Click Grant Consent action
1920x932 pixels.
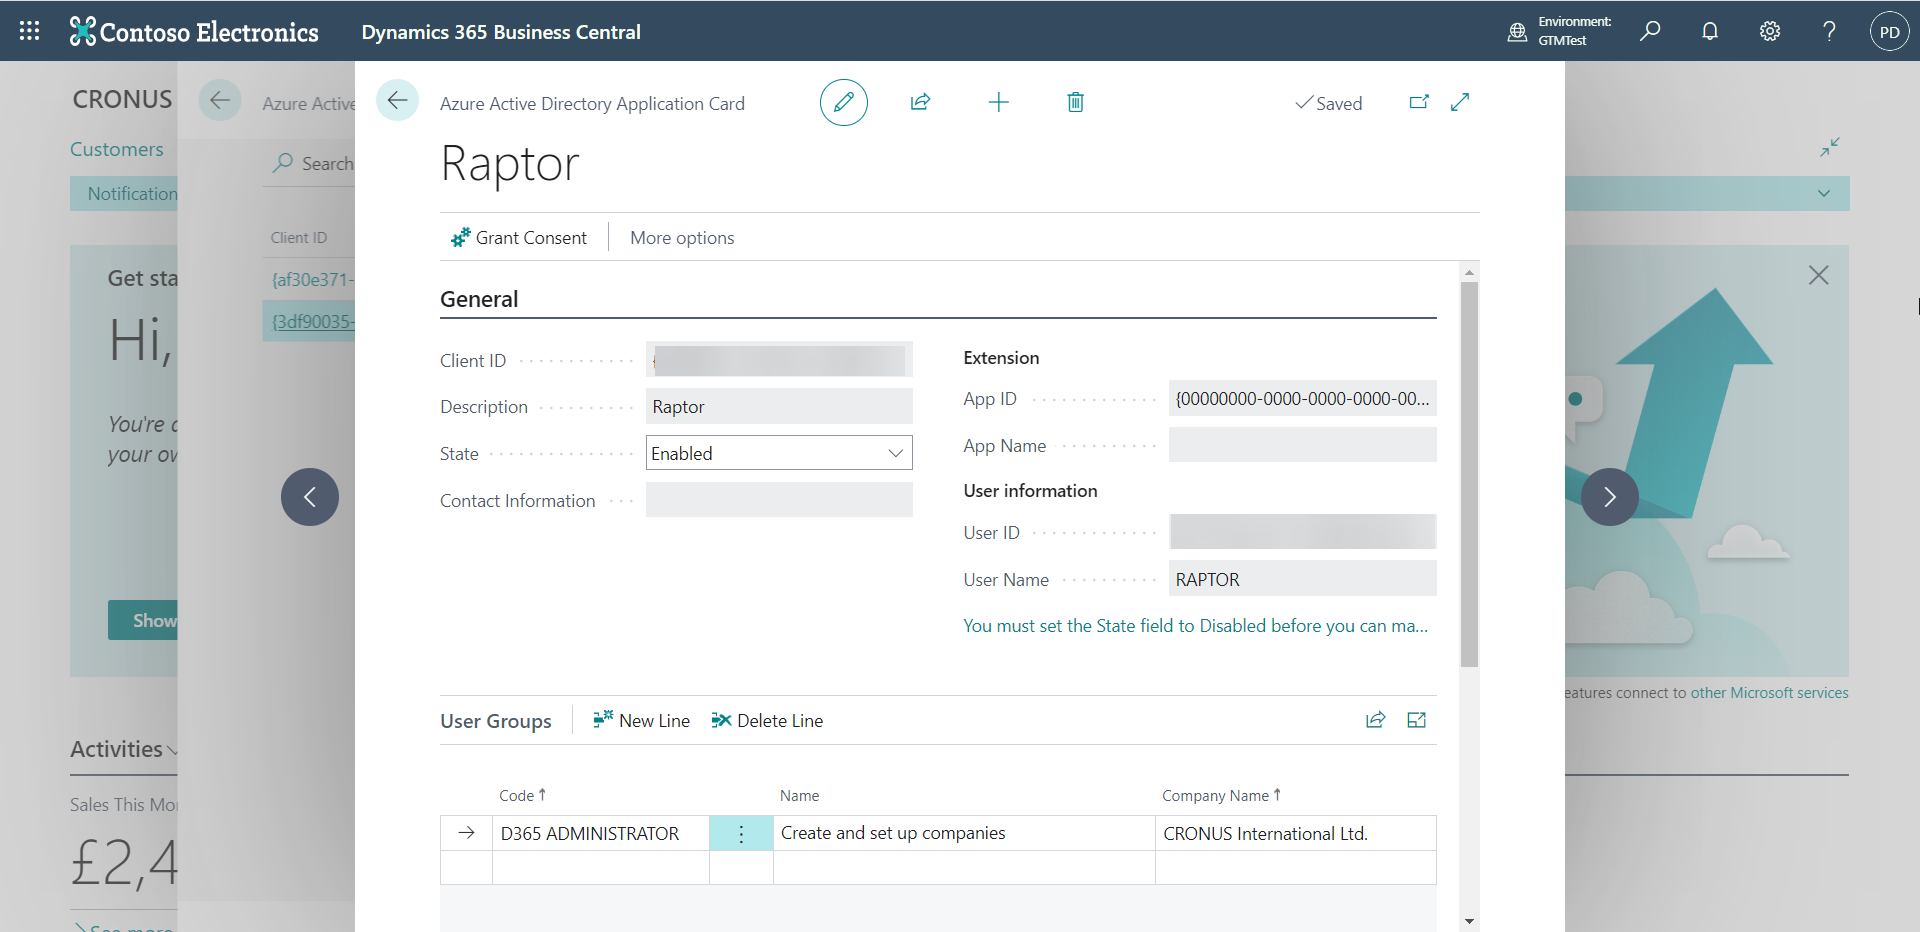pos(519,238)
